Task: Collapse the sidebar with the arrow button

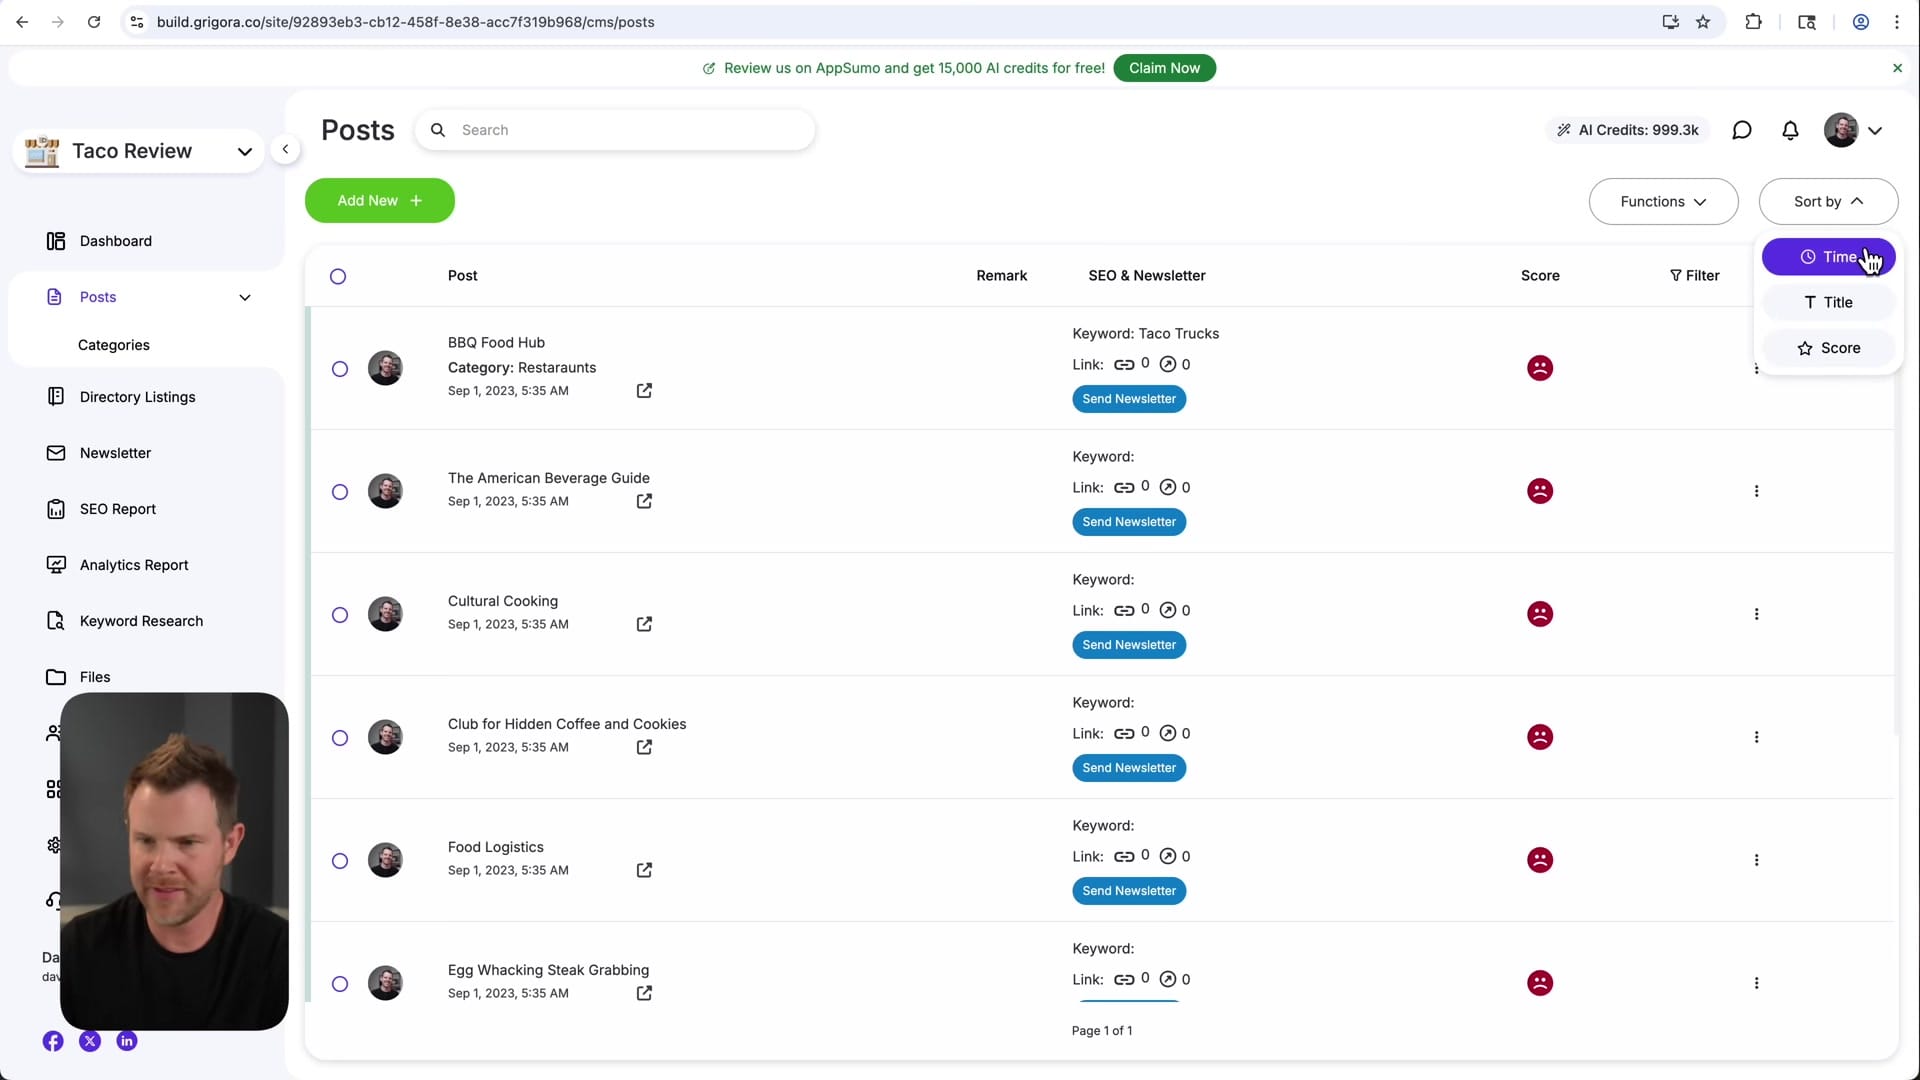Action: tap(285, 150)
